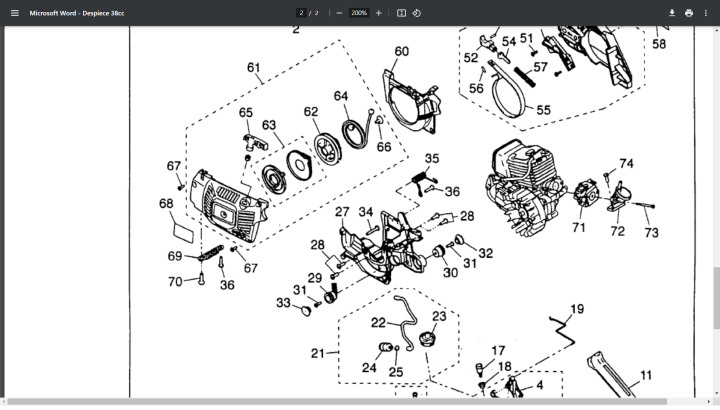The image size is (720, 410).
Task: Print the document
Action: [x=688, y=13]
